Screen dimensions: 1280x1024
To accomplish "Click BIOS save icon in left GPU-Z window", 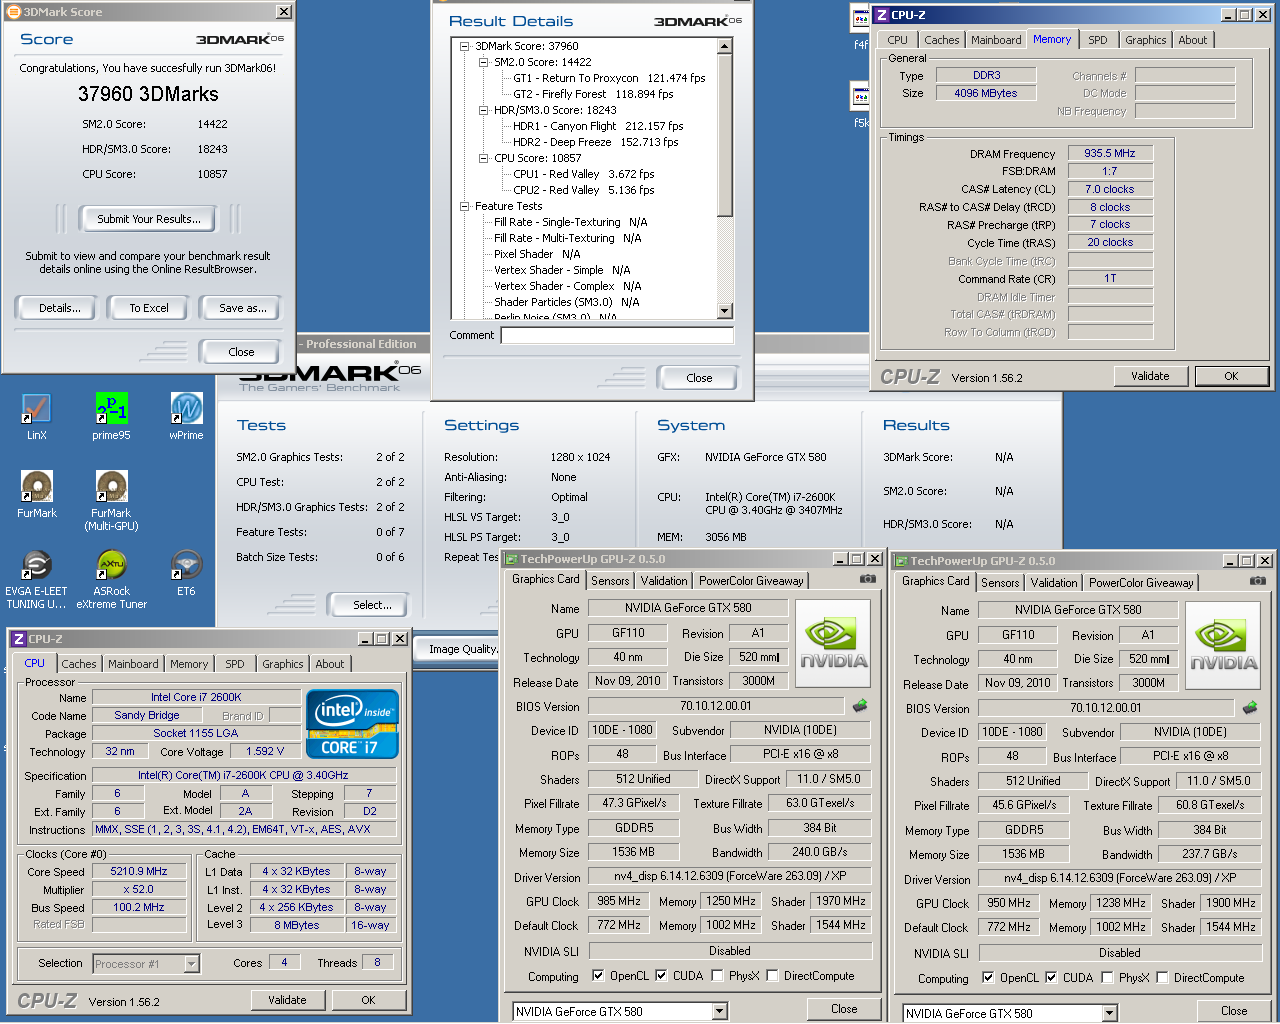I will 860,706.
